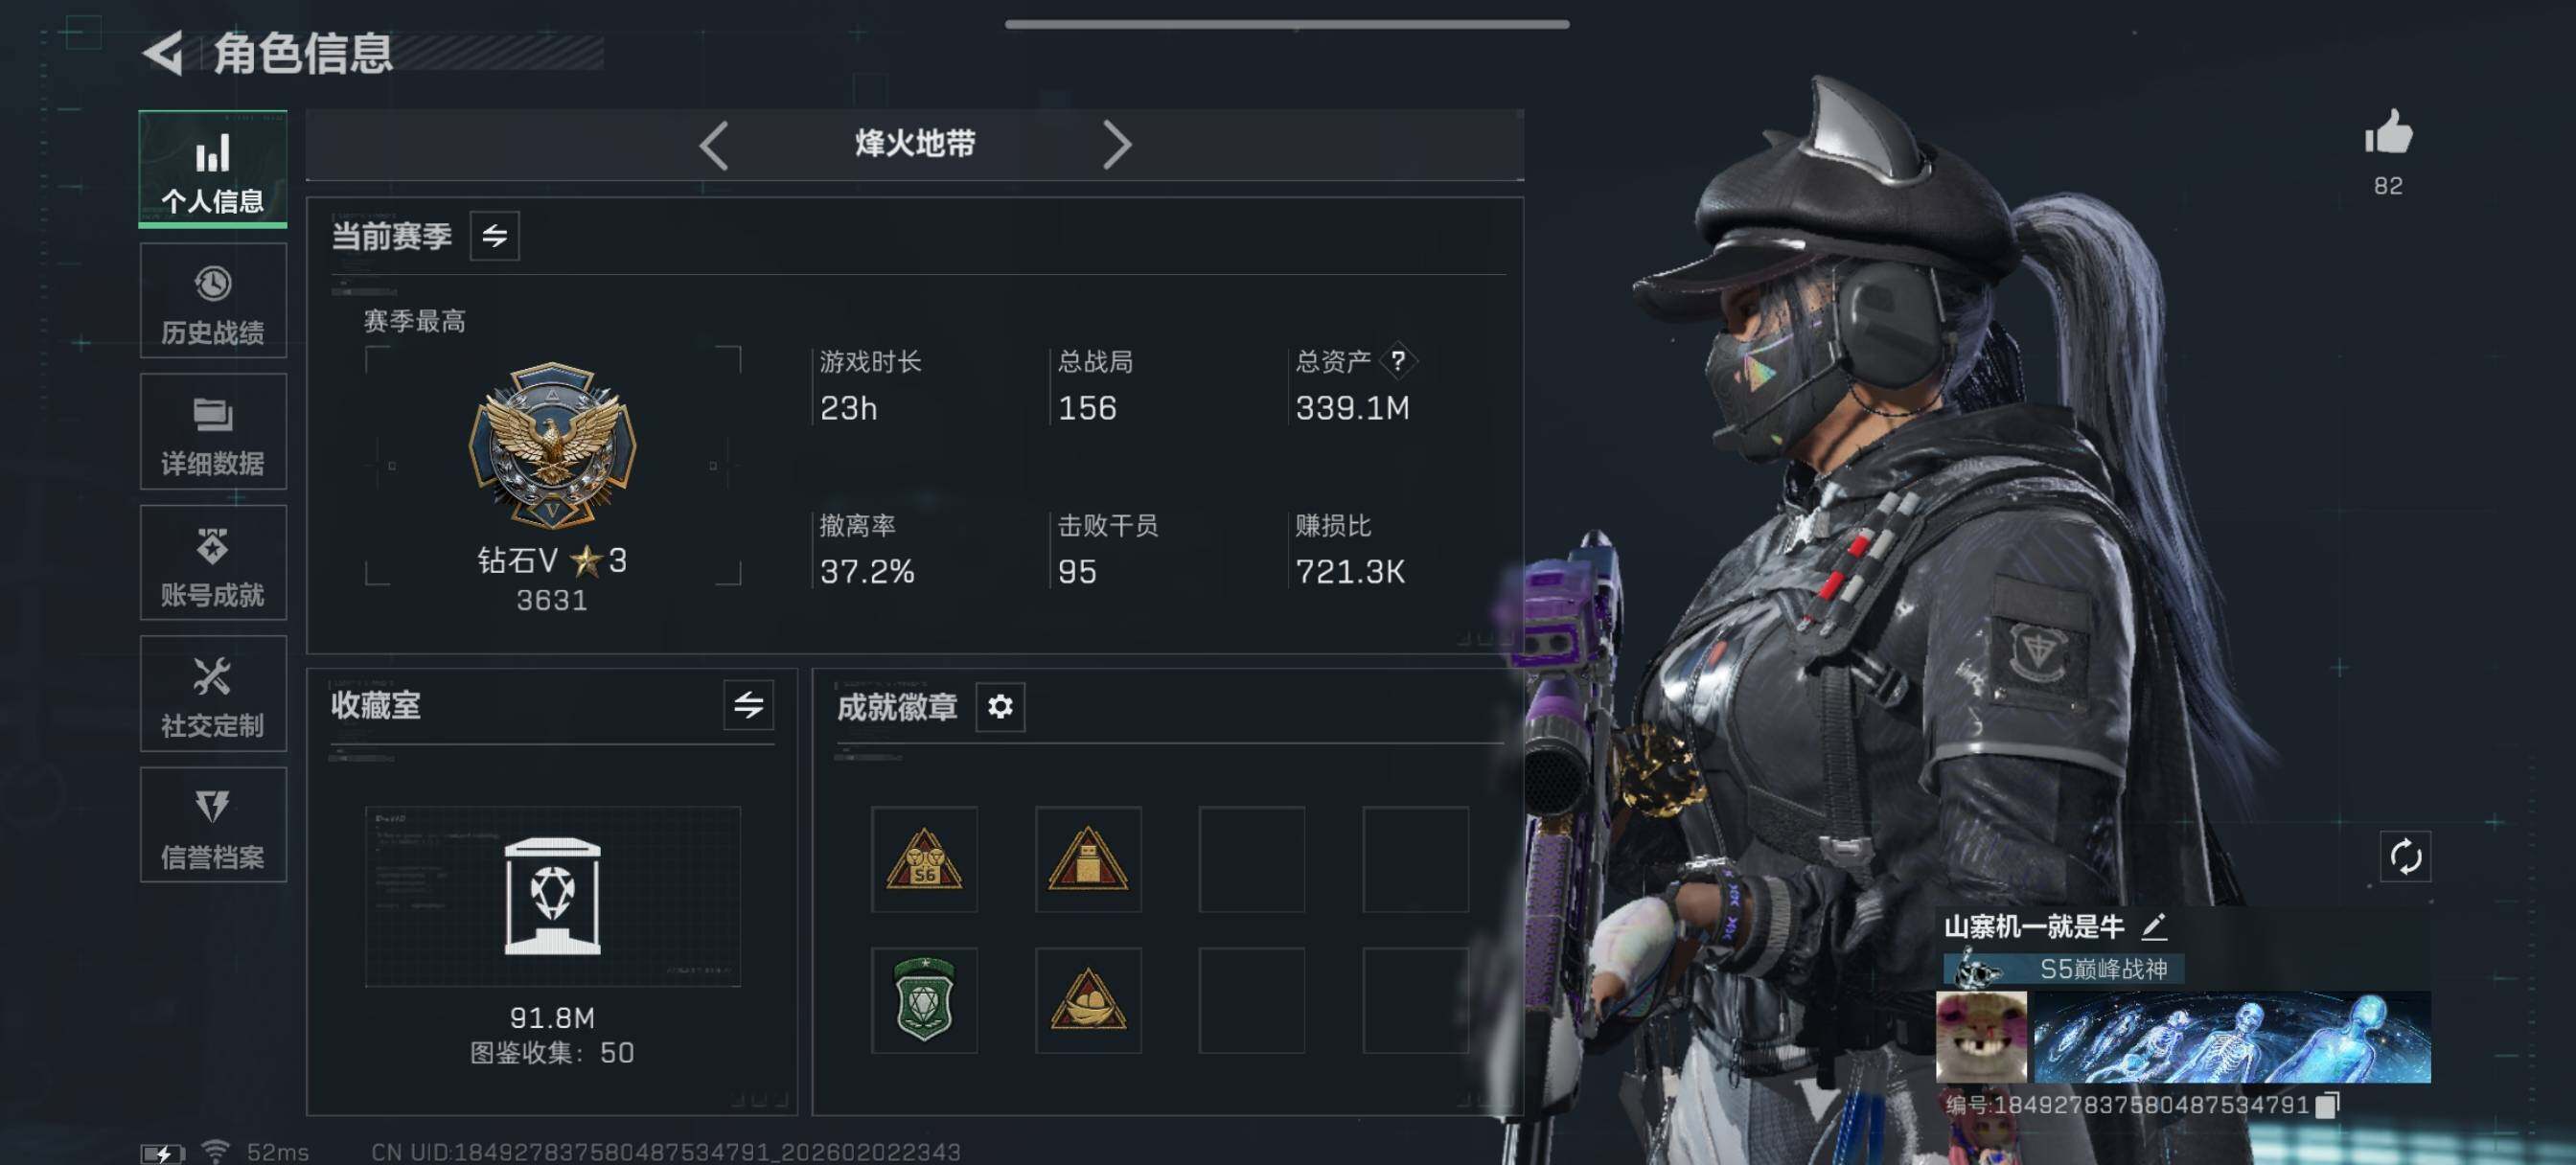Switch to next mode with right chevron
2576x1165 pixels.
click(1116, 146)
